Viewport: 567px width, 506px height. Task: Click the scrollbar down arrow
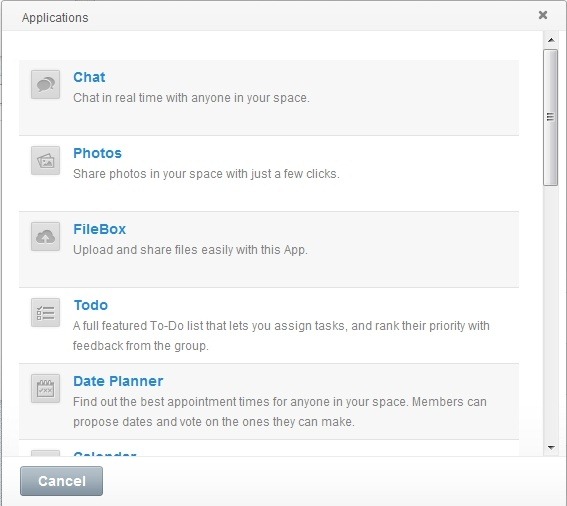(551, 448)
